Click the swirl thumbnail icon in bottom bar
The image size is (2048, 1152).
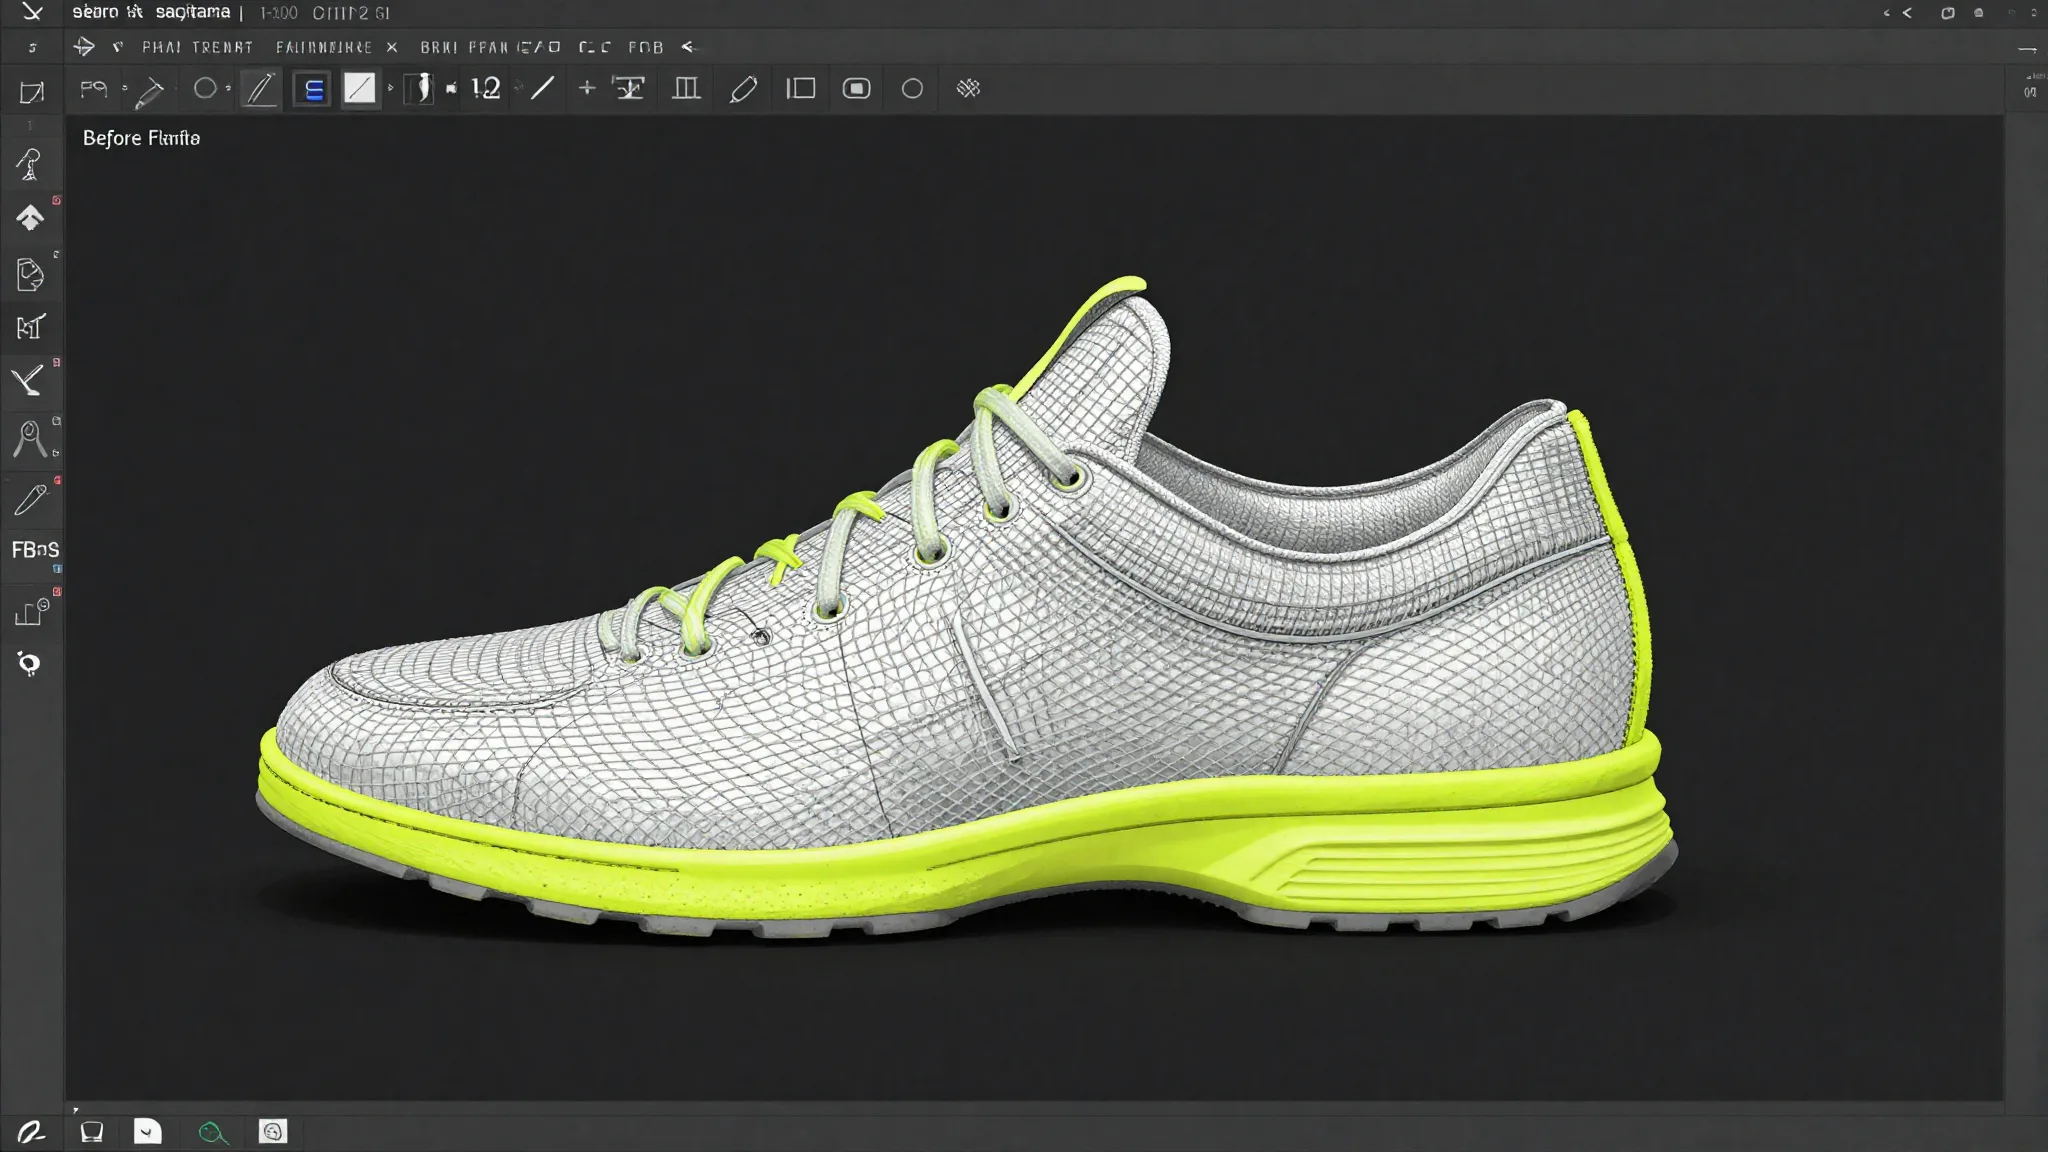[273, 1131]
